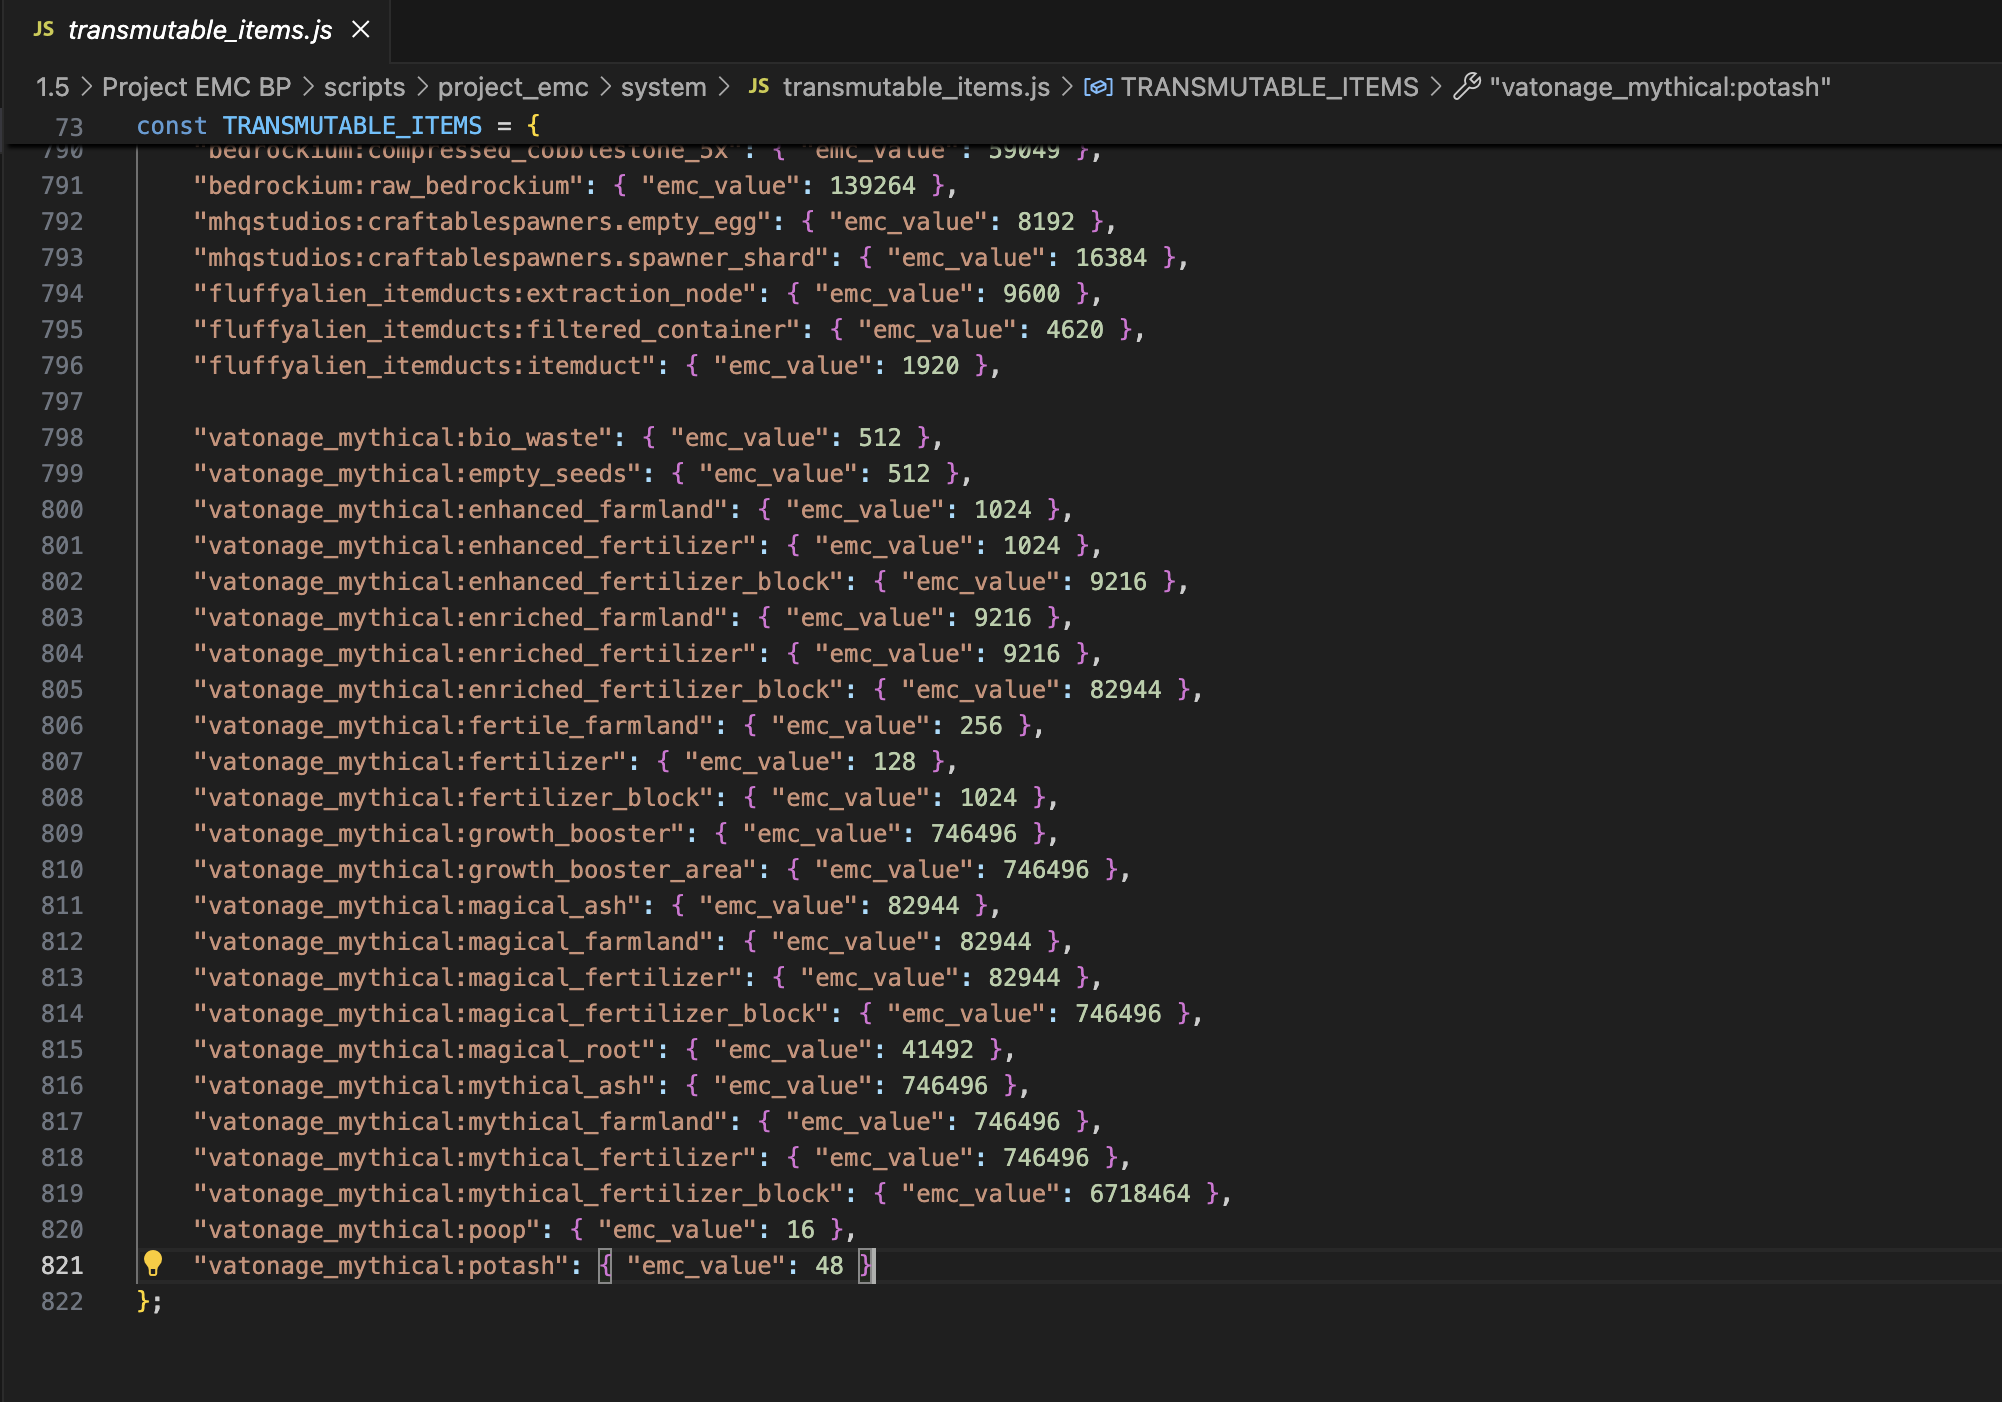Click the value 139264 on line 791
The width and height of the screenshot is (2002, 1402).
pyautogui.click(x=872, y=185)
